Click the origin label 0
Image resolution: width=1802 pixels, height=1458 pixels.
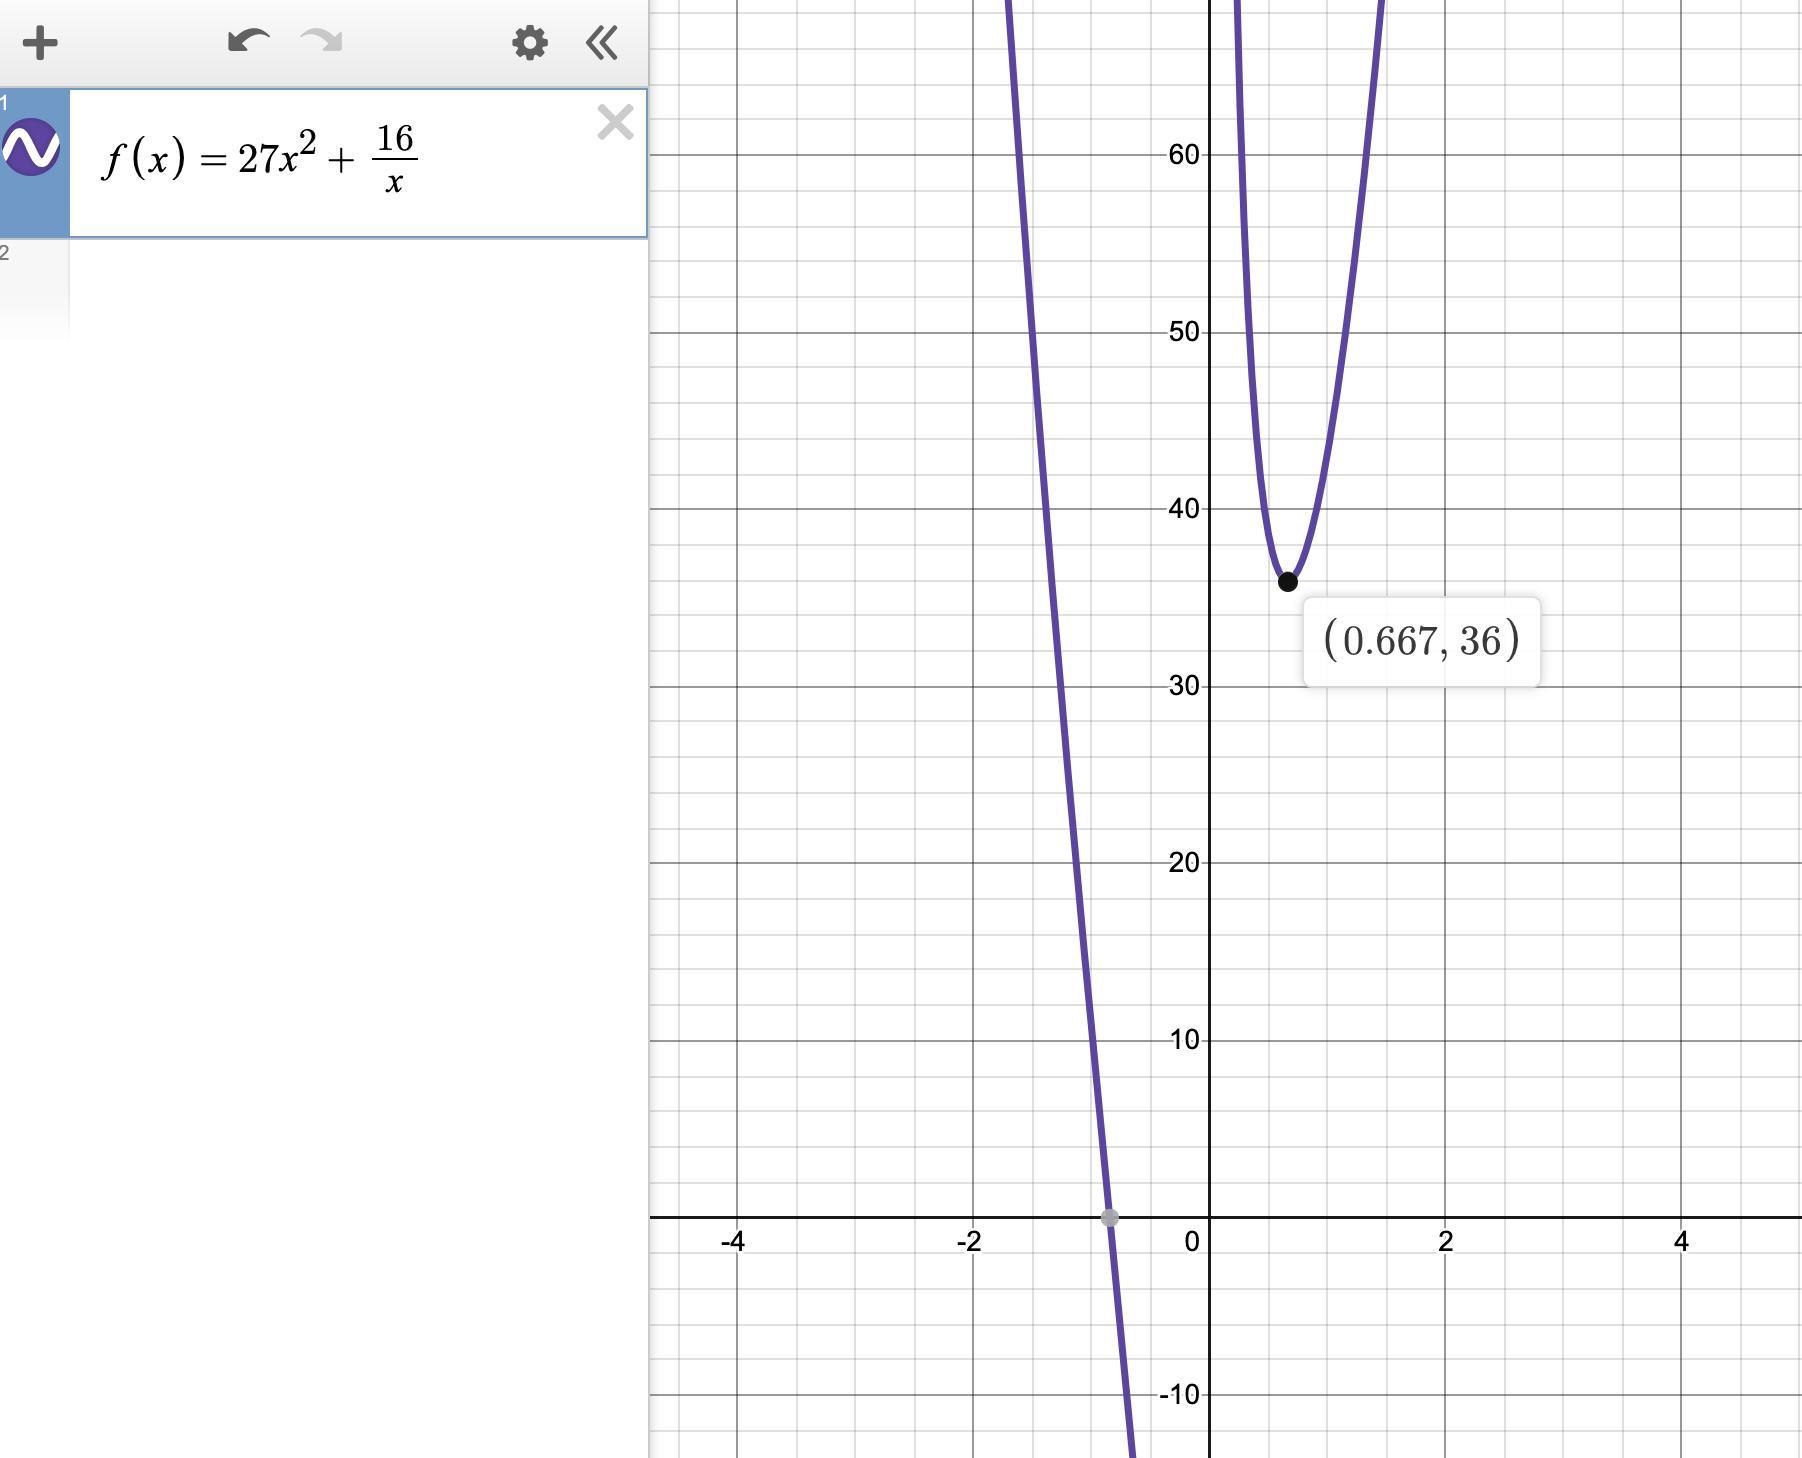point(1191,1241)
